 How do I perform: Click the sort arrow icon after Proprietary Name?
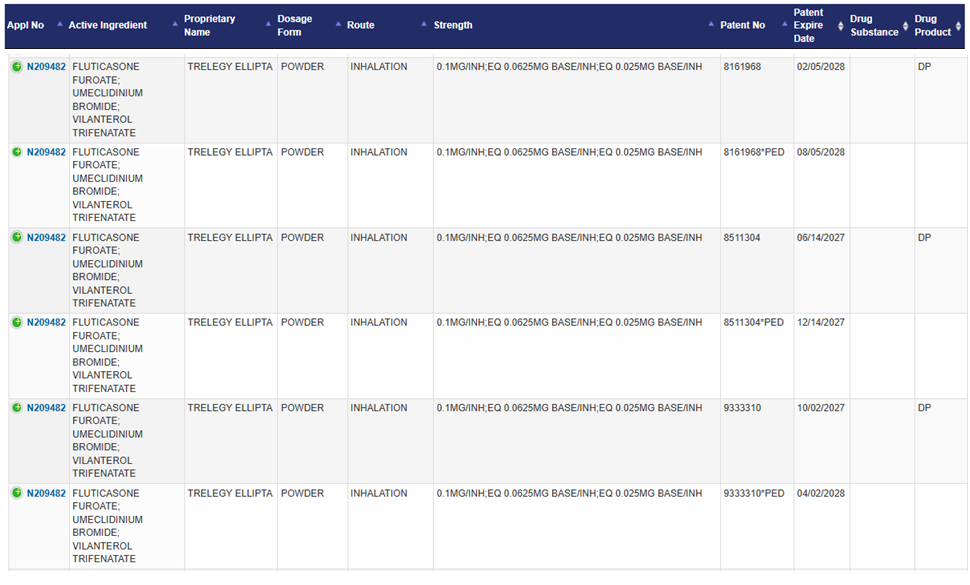click(268, 24)
